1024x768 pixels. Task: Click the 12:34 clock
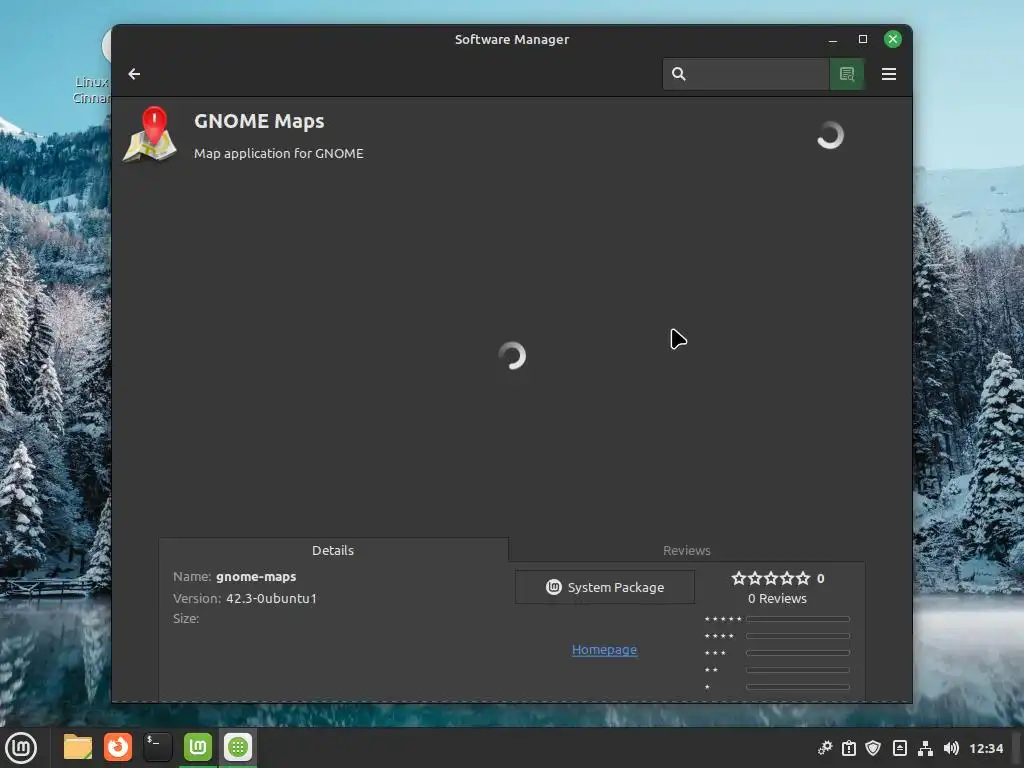985,748
